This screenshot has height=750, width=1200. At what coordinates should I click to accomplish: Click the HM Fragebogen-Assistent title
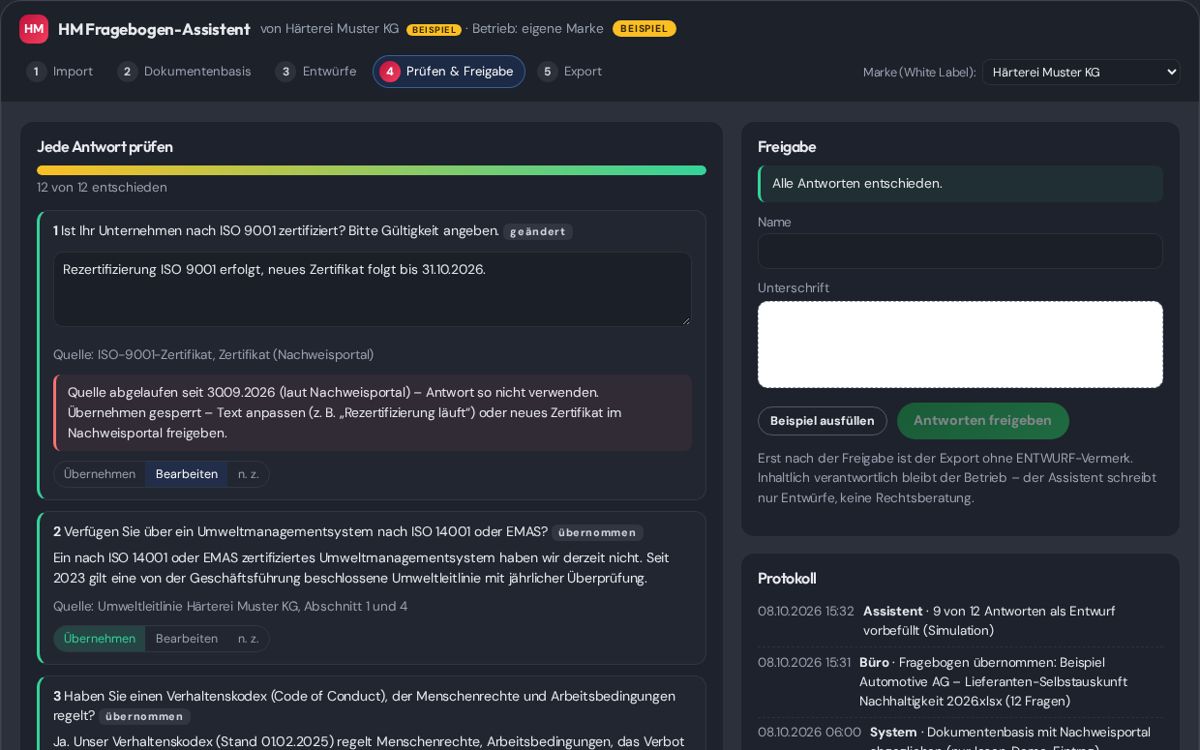(x=154, y=29)
